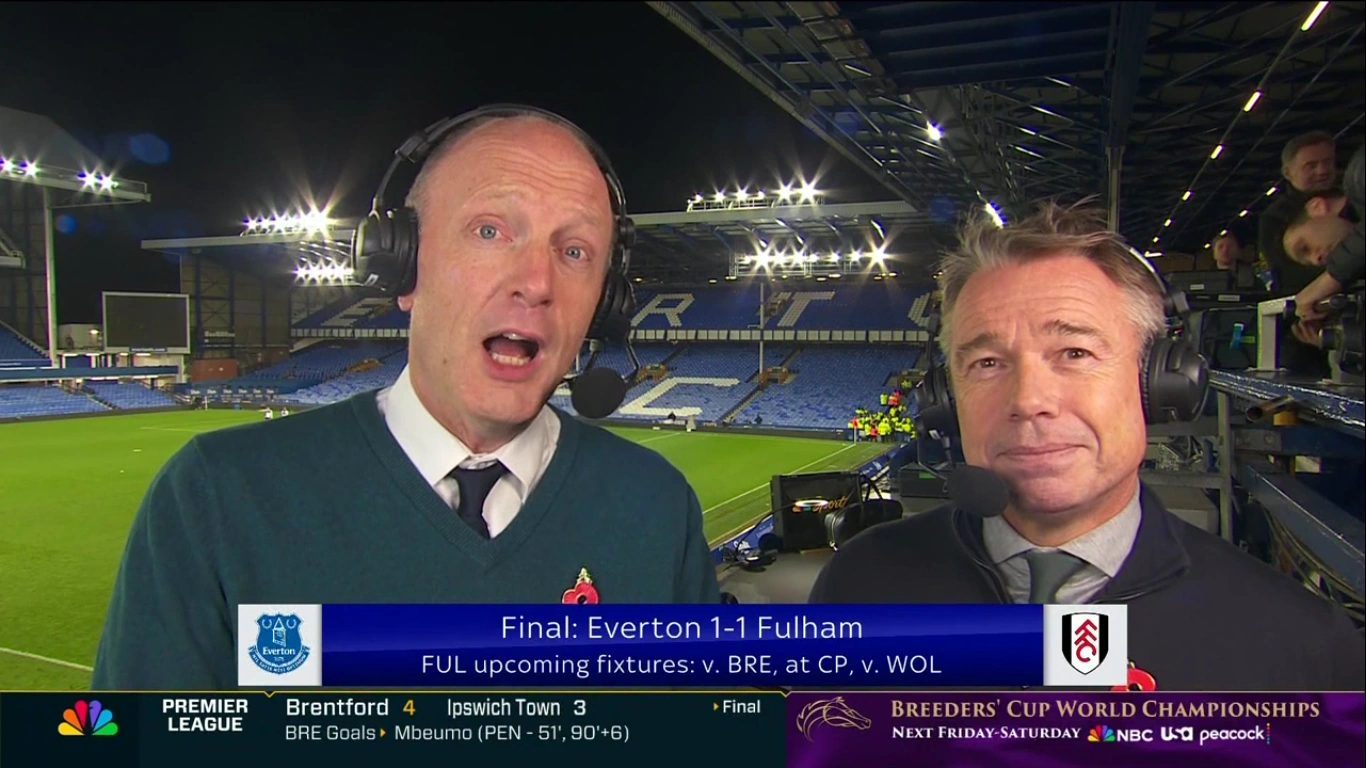
Task: Click the red poppy pin on the green sweater
Action: (x=580, y=588)
